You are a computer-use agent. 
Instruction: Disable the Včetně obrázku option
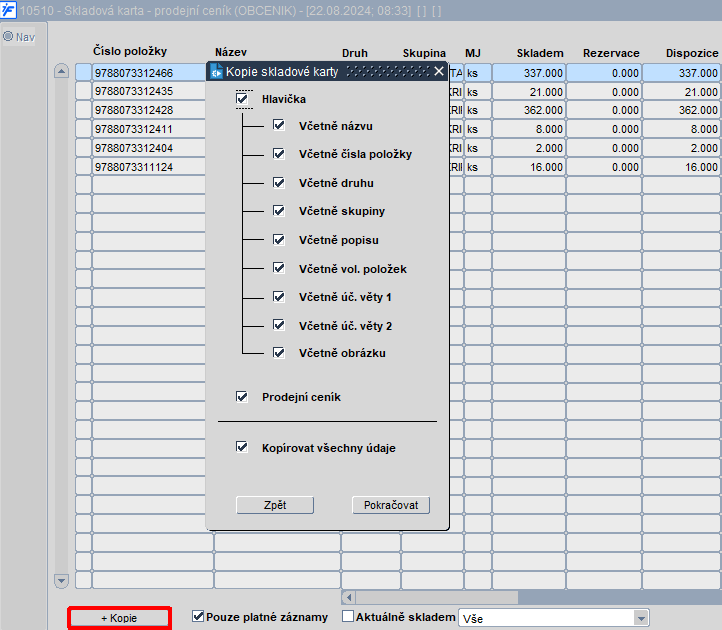pyautogui.click(x=279, y=353)
